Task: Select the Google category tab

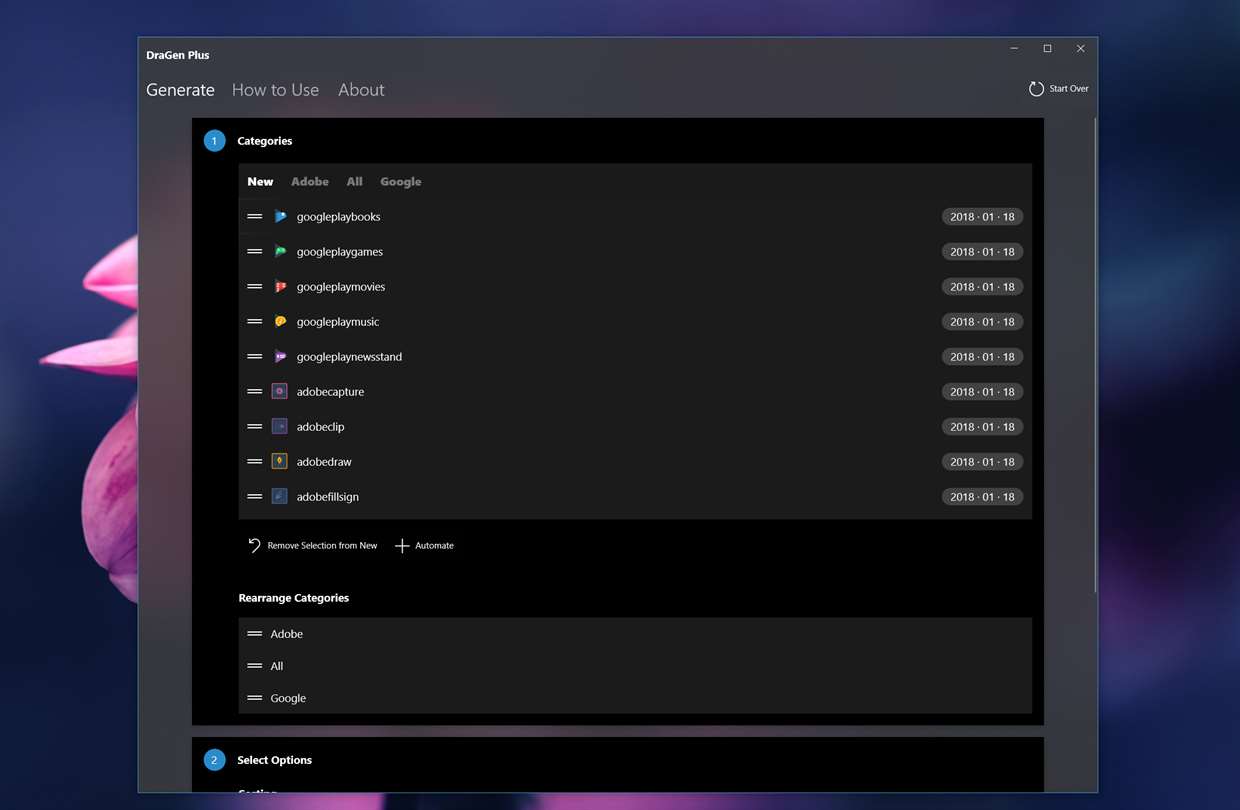Action: 401,182
